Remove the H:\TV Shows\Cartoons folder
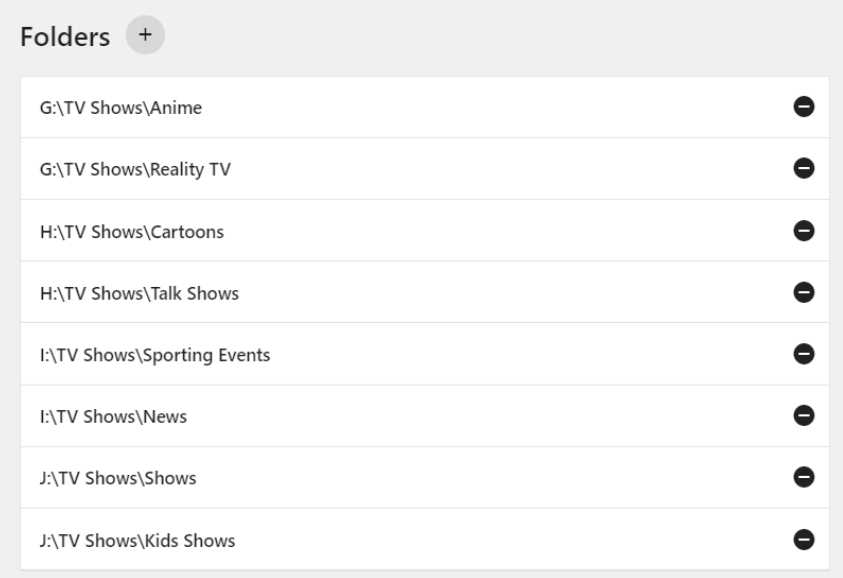The height and width of the screenshot is (578, 843). (803, 231)
